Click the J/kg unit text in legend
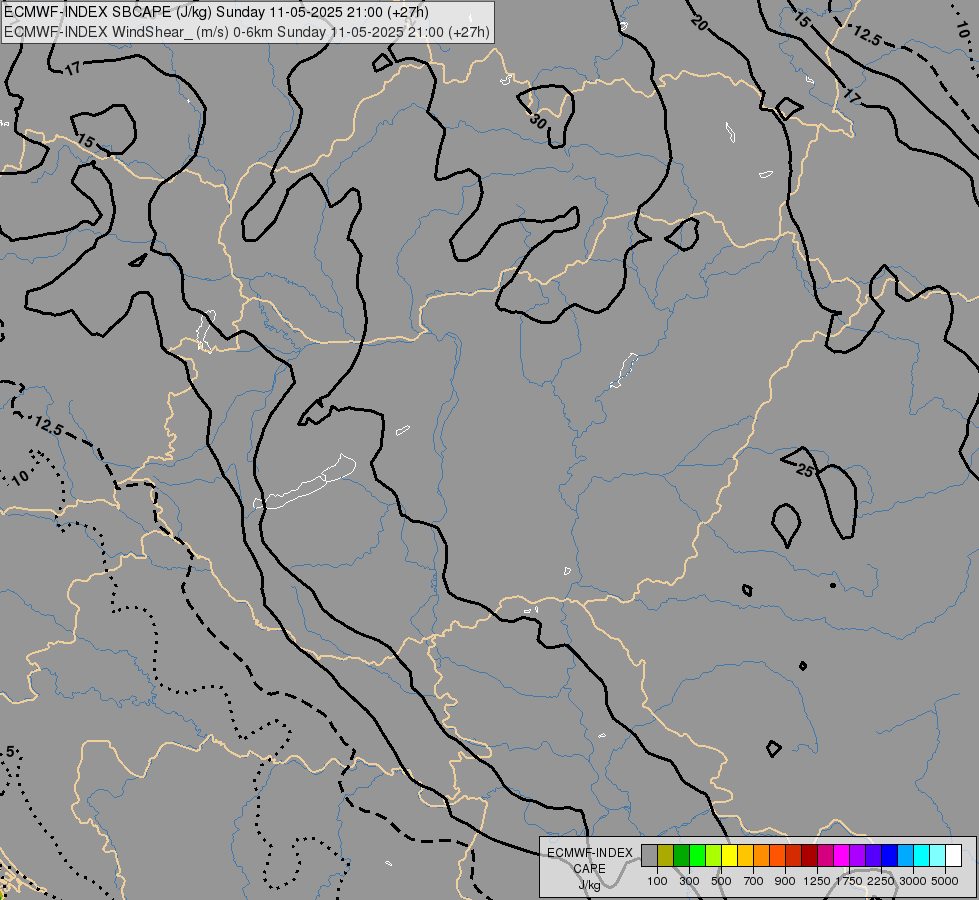979x900 pixels. [589, 885]
